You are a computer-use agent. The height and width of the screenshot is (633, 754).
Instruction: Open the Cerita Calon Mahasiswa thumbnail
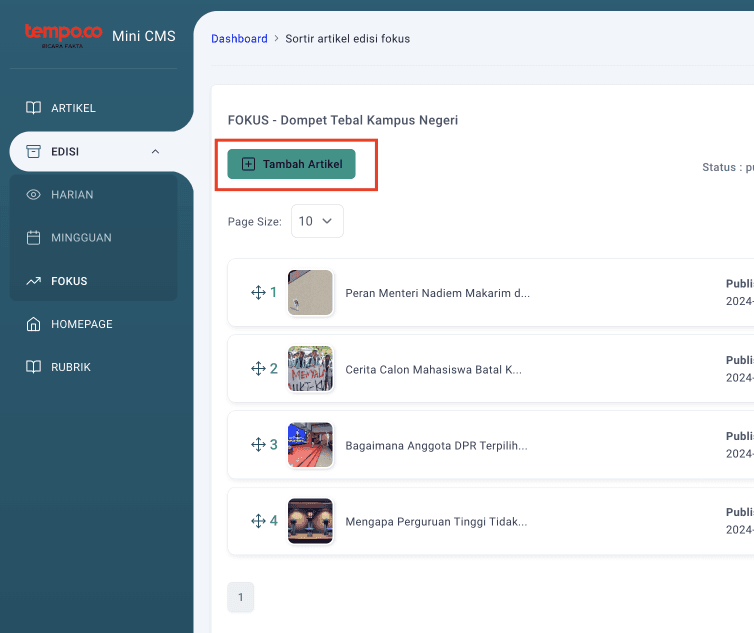coord(310,368)
